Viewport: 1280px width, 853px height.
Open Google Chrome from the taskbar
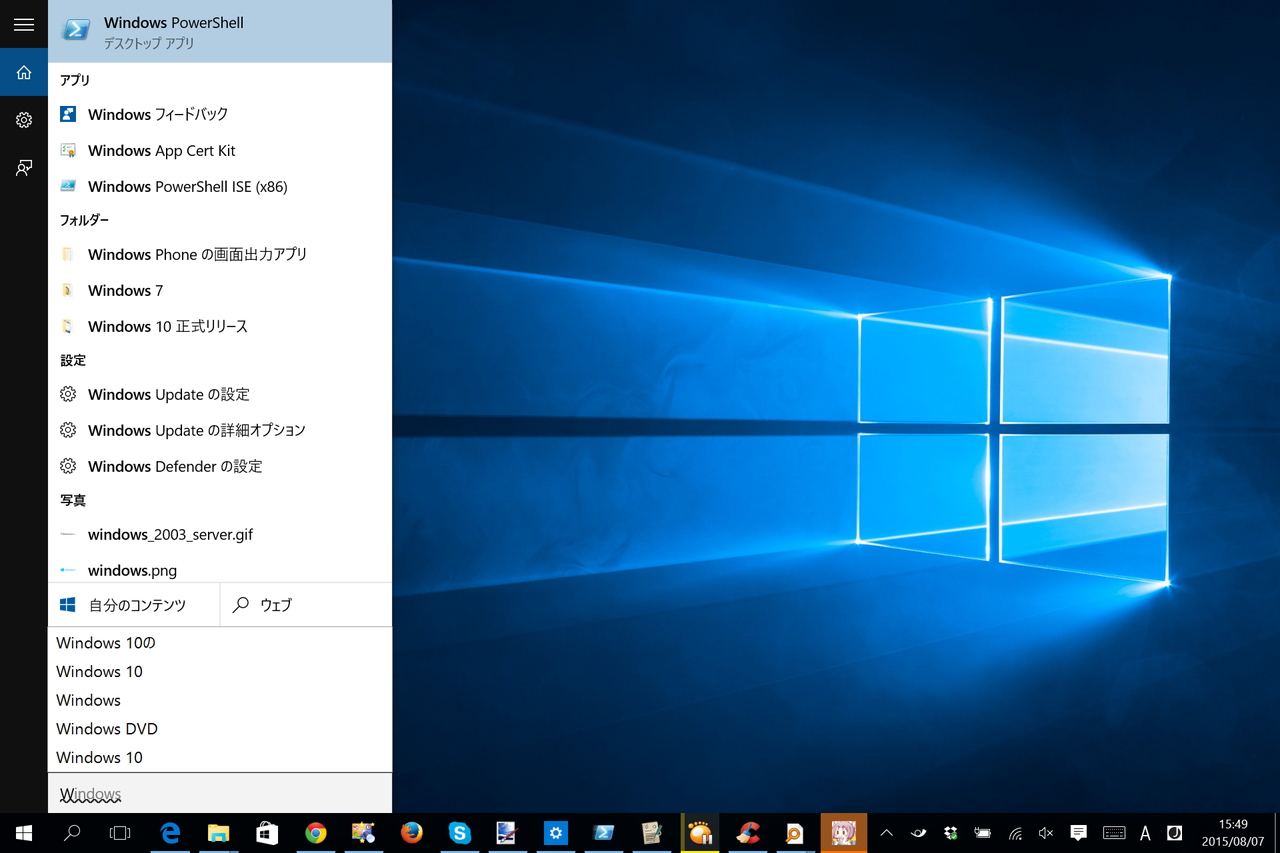(315, 832)
